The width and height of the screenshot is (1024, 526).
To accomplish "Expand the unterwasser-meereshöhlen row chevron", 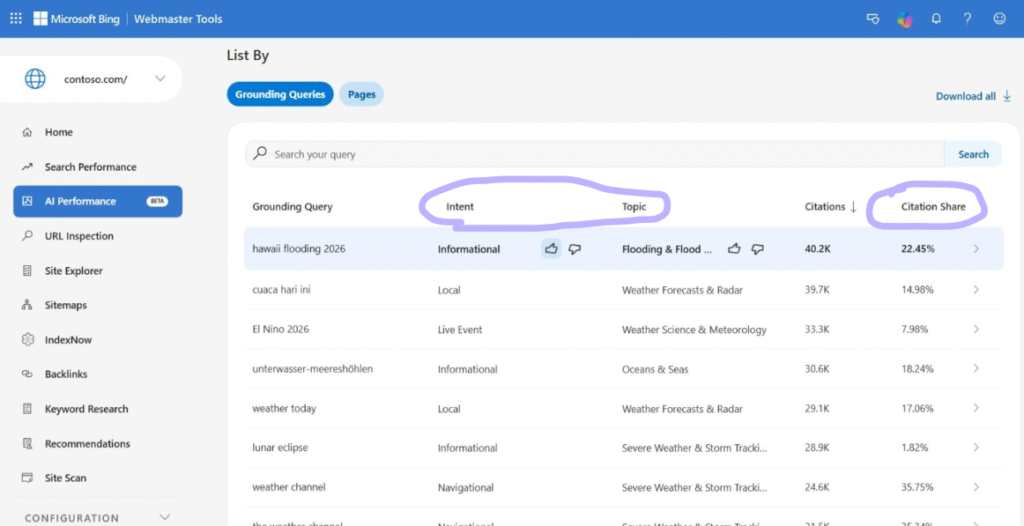I will click(976, 369).
